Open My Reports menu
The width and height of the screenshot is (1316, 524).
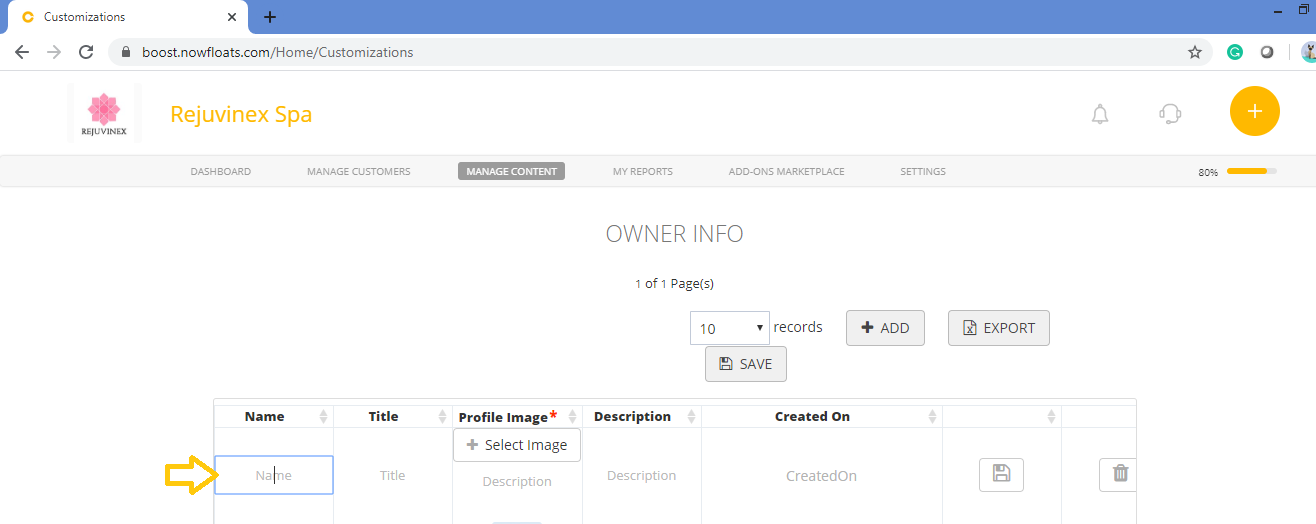pyautogui.click(x=643, y=171)
